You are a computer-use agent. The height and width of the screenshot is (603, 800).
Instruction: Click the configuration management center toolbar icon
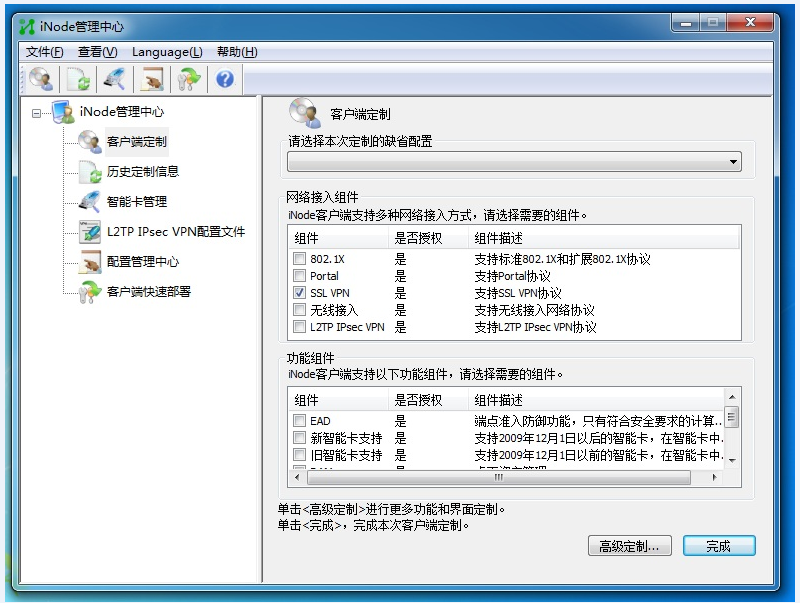click(152, 80)
